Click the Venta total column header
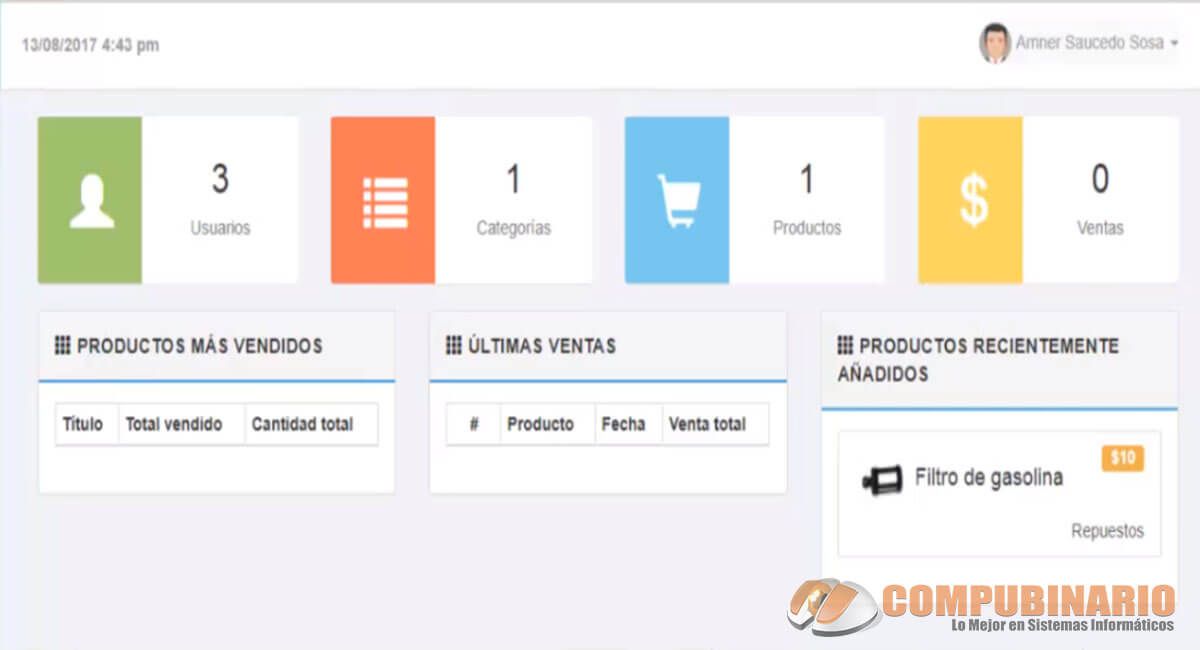This screenshot has height=650, width=1200. (x=707, y=424)
